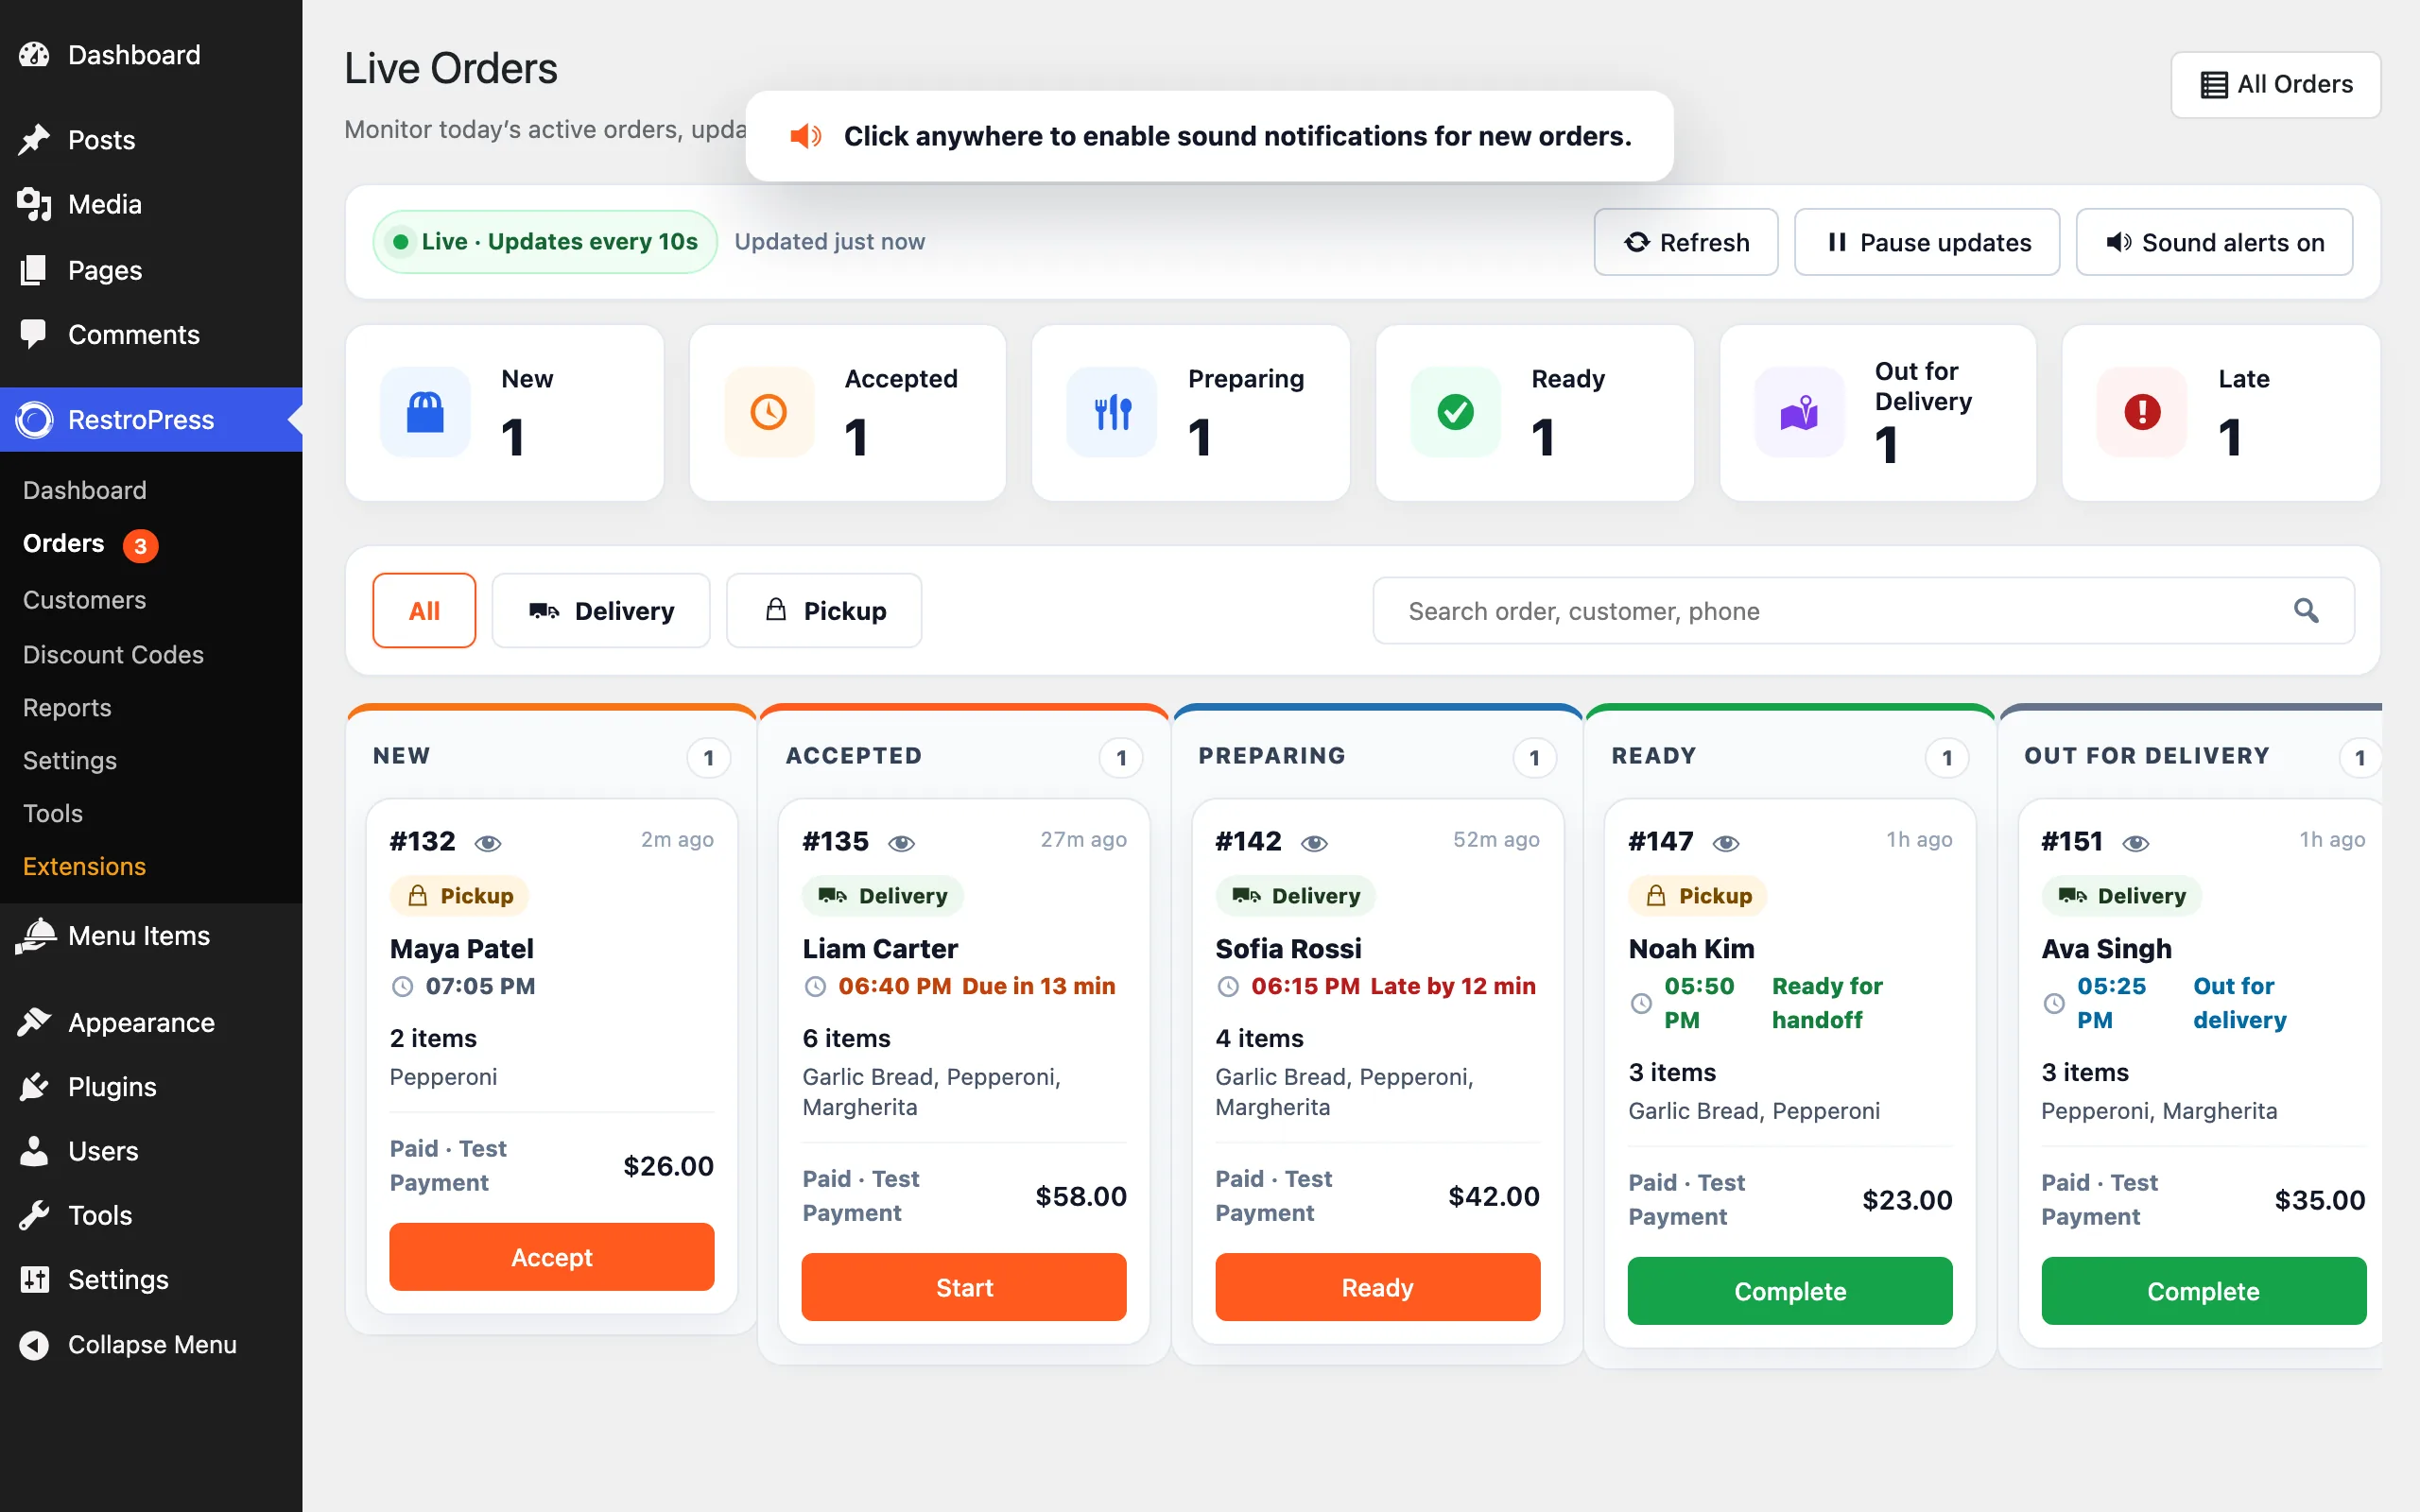Click the RestroPress logo icon in sidebar
Viewport: 2420px width, 1512px height.
click(x=34, y=420)
